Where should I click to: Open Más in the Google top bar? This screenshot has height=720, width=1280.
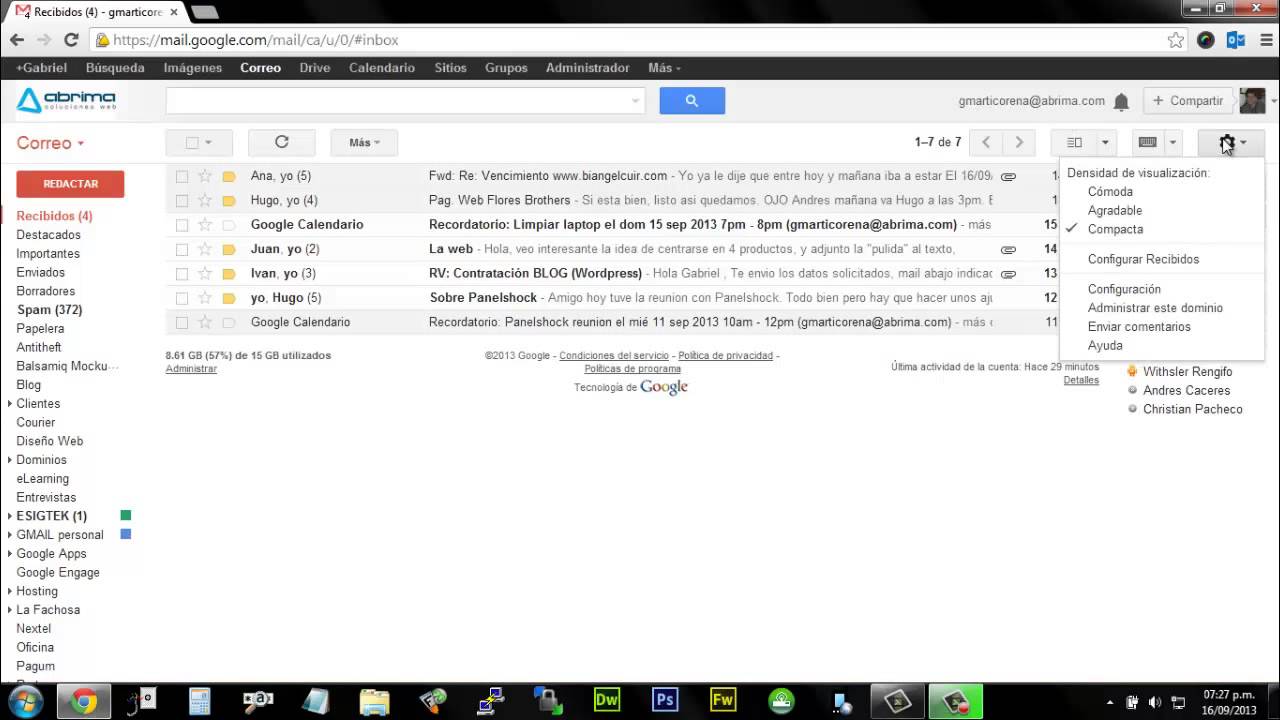(664, 68)
